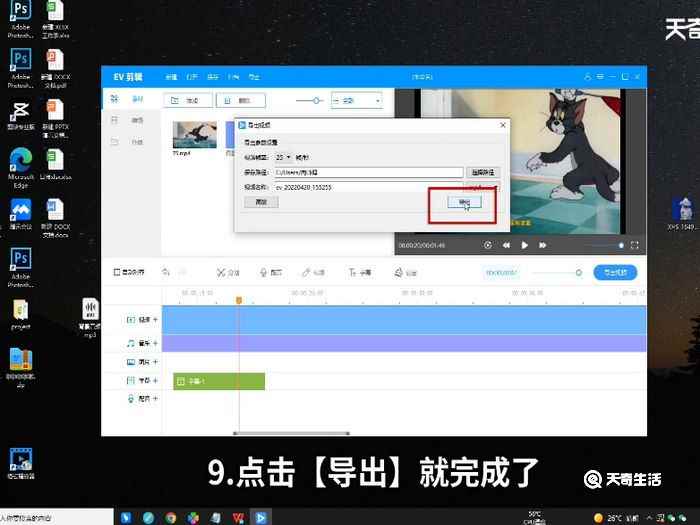Click the plus beside the dubbing microphone track
The image size is (700, 525).
click(155, 399)
